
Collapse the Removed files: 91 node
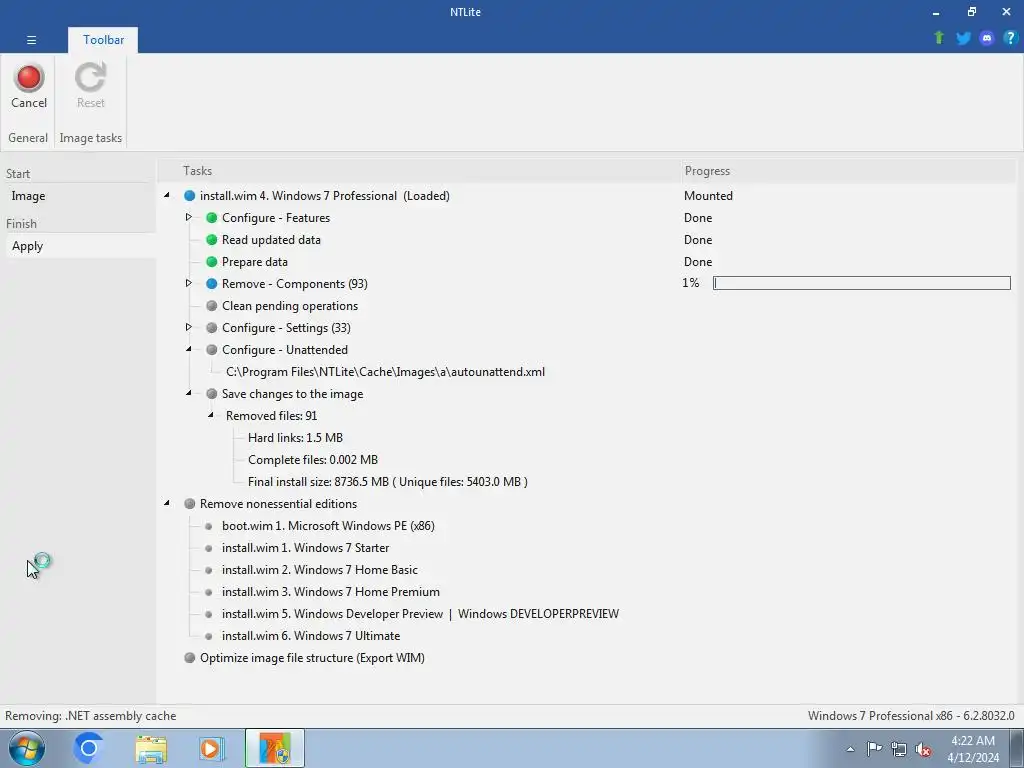211,415
